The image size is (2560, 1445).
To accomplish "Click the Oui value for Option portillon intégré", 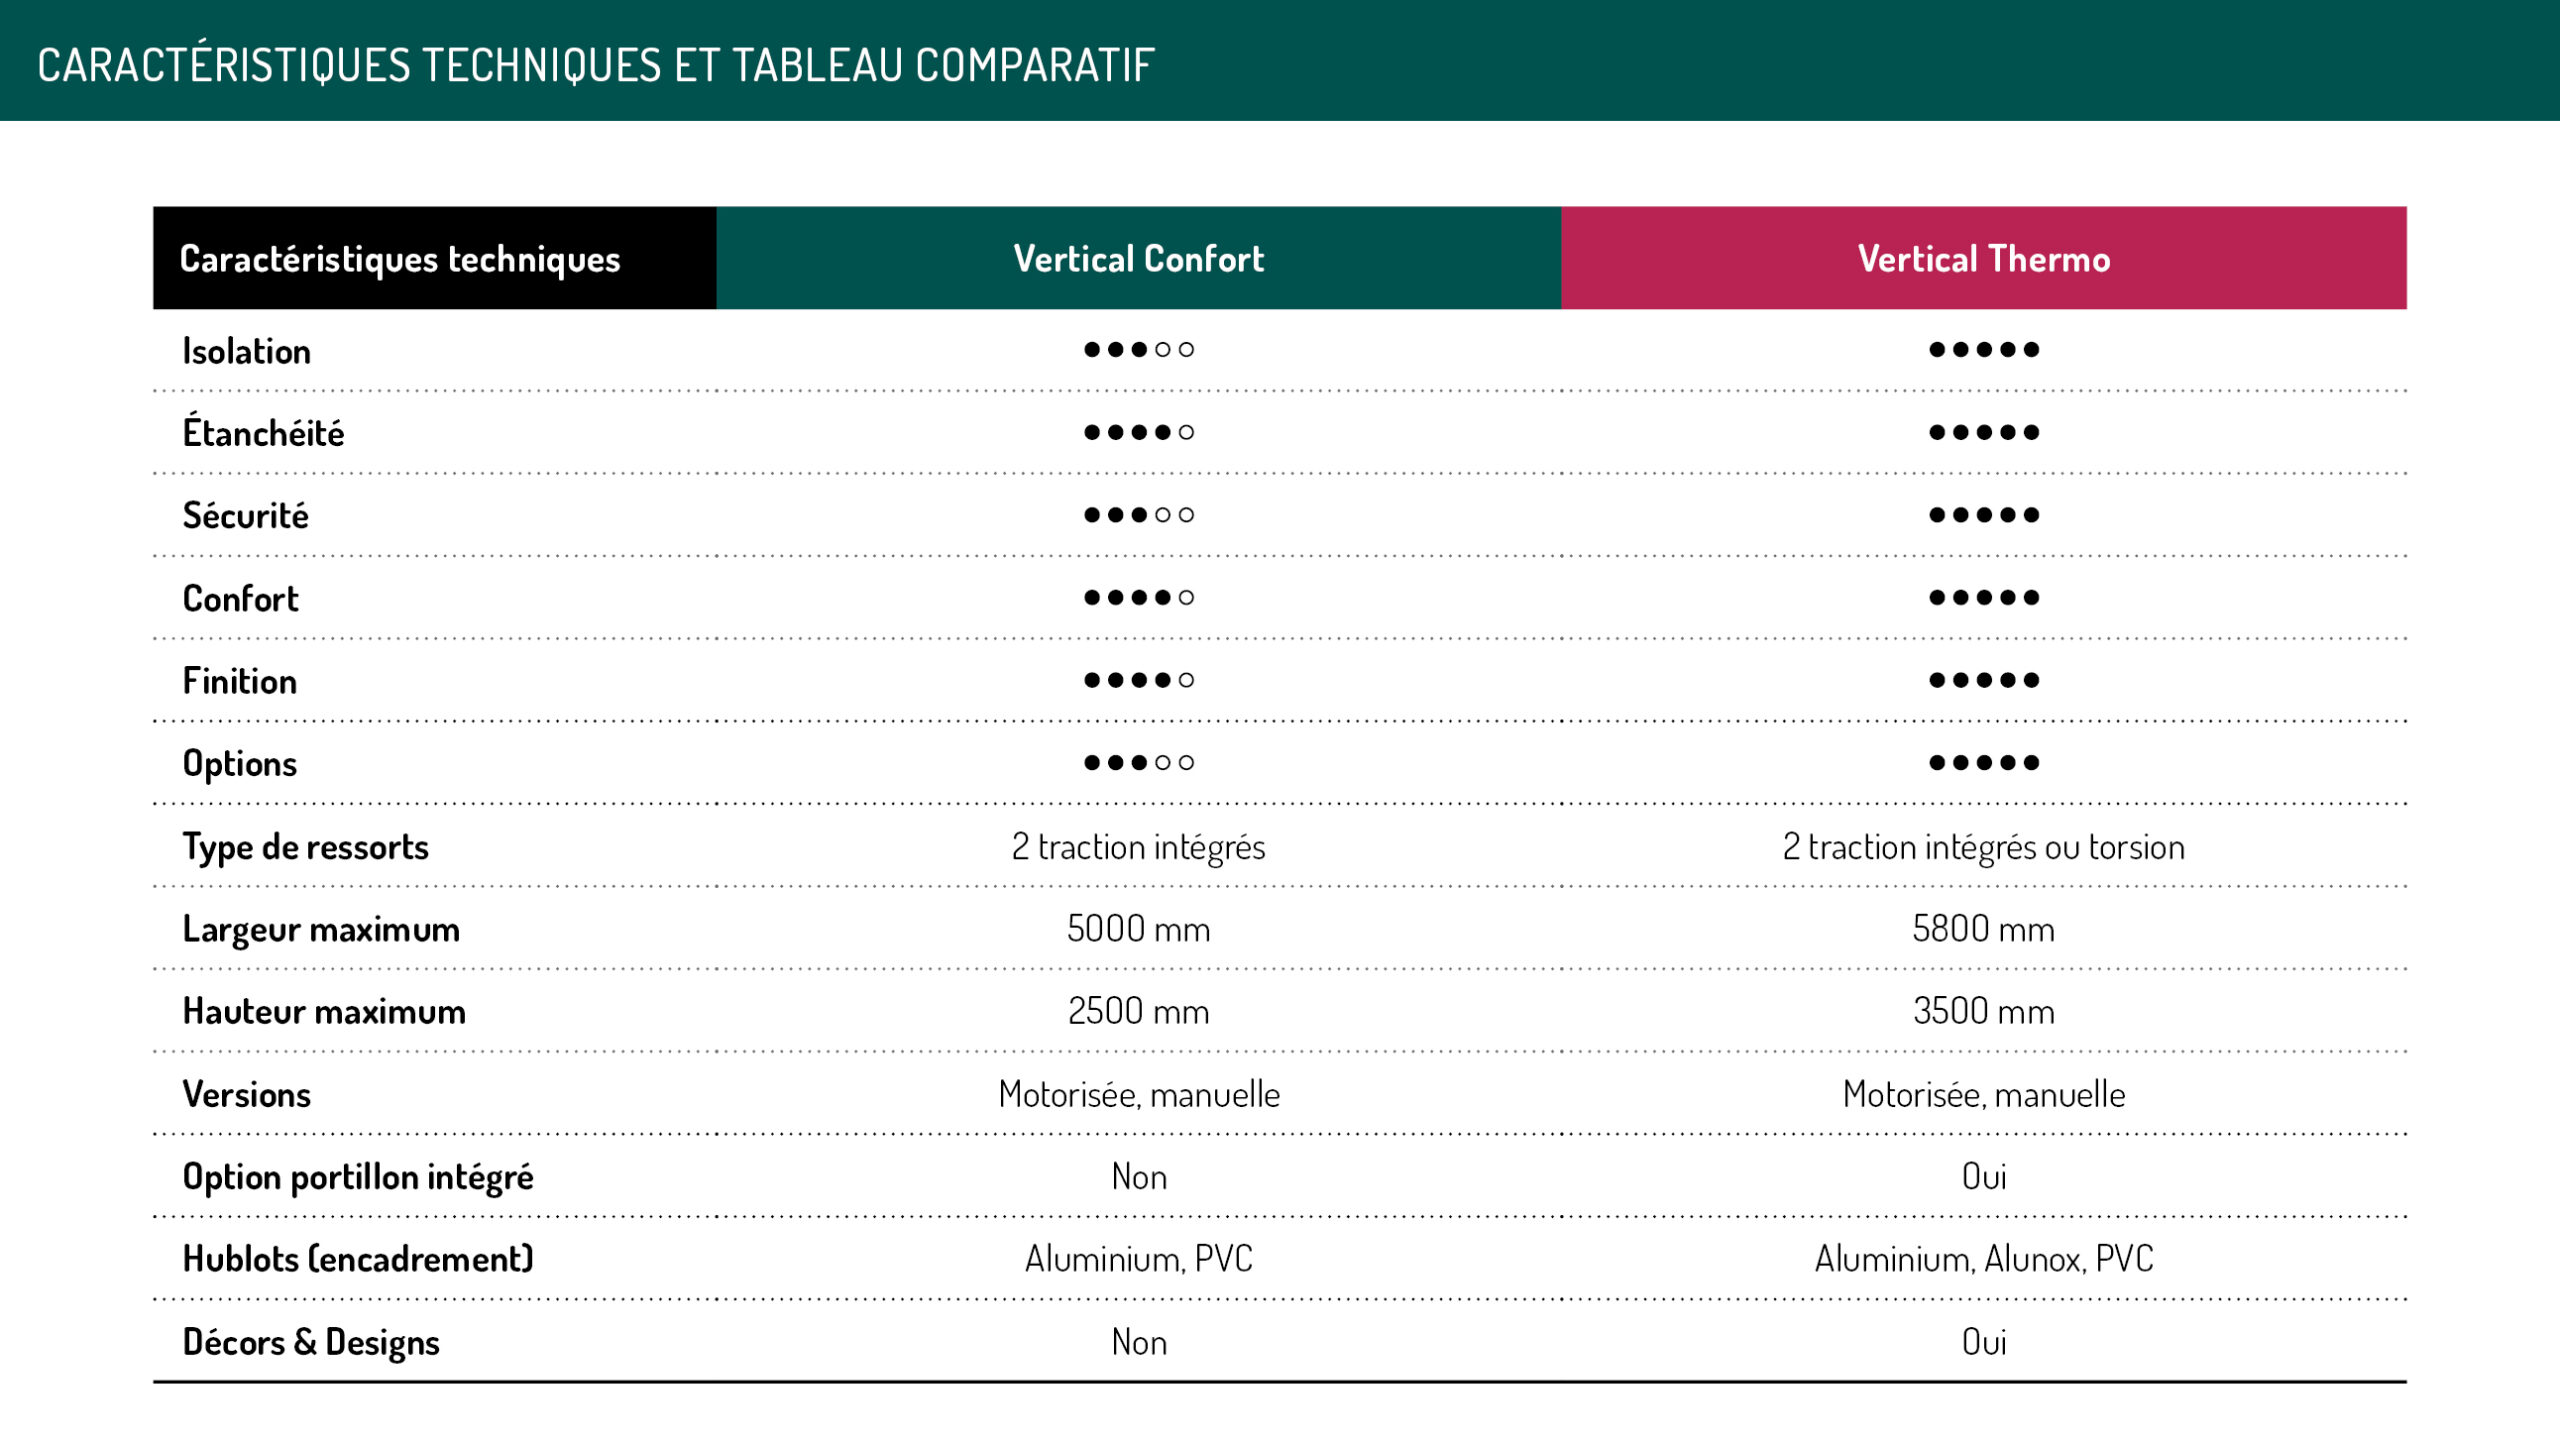I will tap(1984, 1176).
